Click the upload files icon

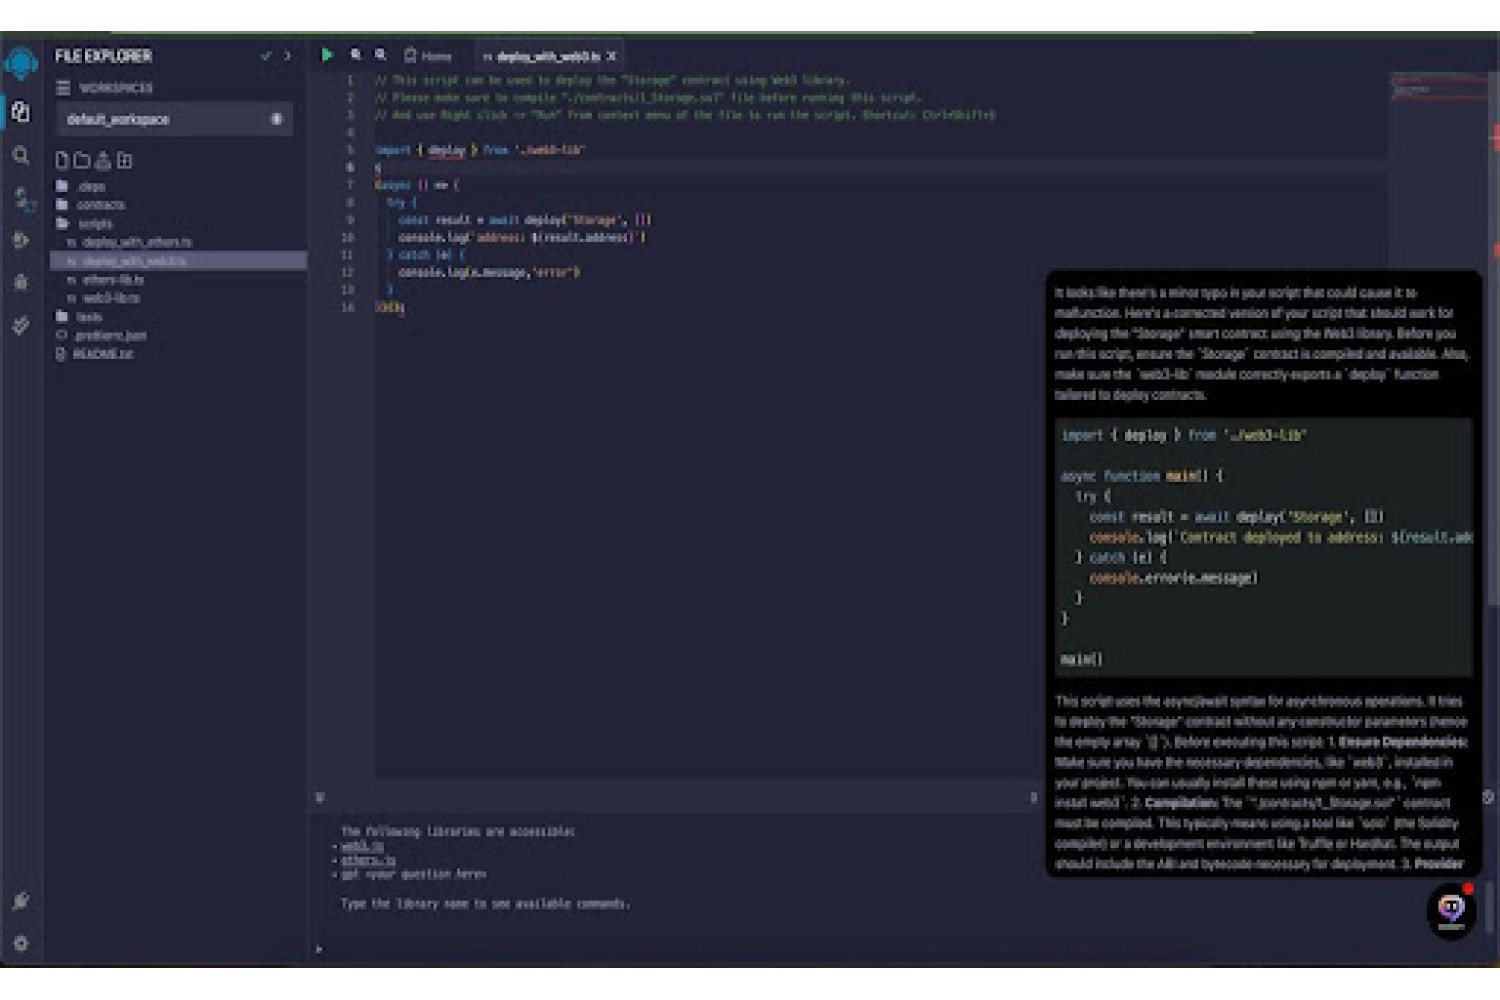tap(103, 160)
